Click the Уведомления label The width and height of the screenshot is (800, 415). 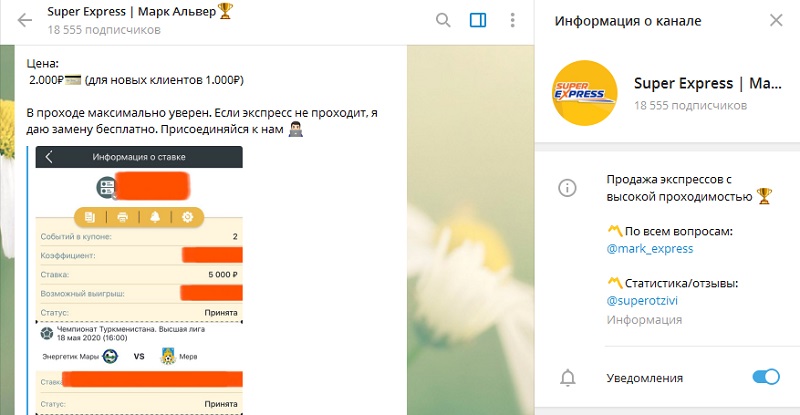[x=644, y=378]
